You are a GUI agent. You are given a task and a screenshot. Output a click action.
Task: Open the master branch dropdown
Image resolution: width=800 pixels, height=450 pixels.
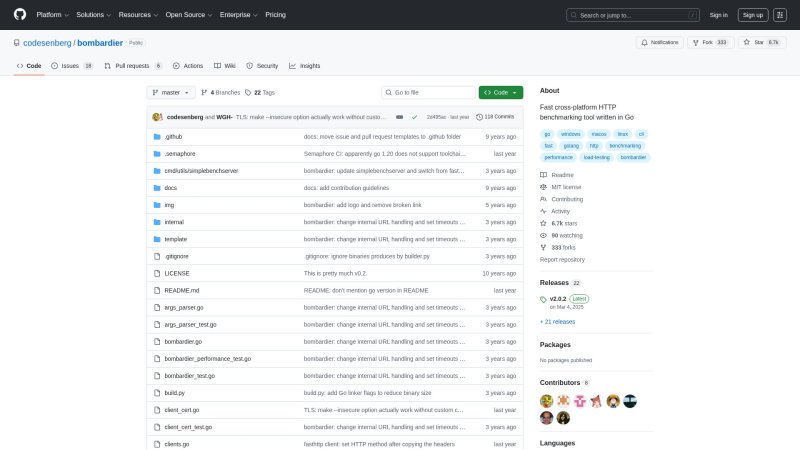171,92
